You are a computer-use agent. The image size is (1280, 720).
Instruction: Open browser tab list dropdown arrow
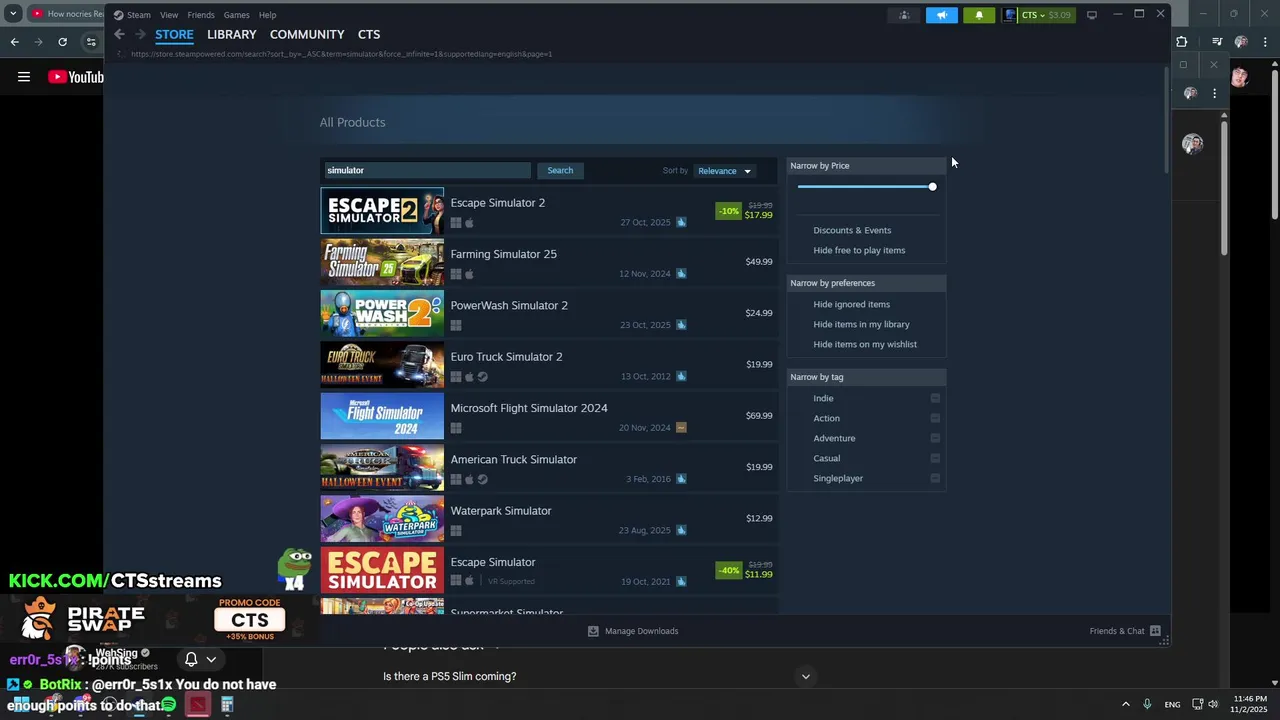click(x=13, y=14)
